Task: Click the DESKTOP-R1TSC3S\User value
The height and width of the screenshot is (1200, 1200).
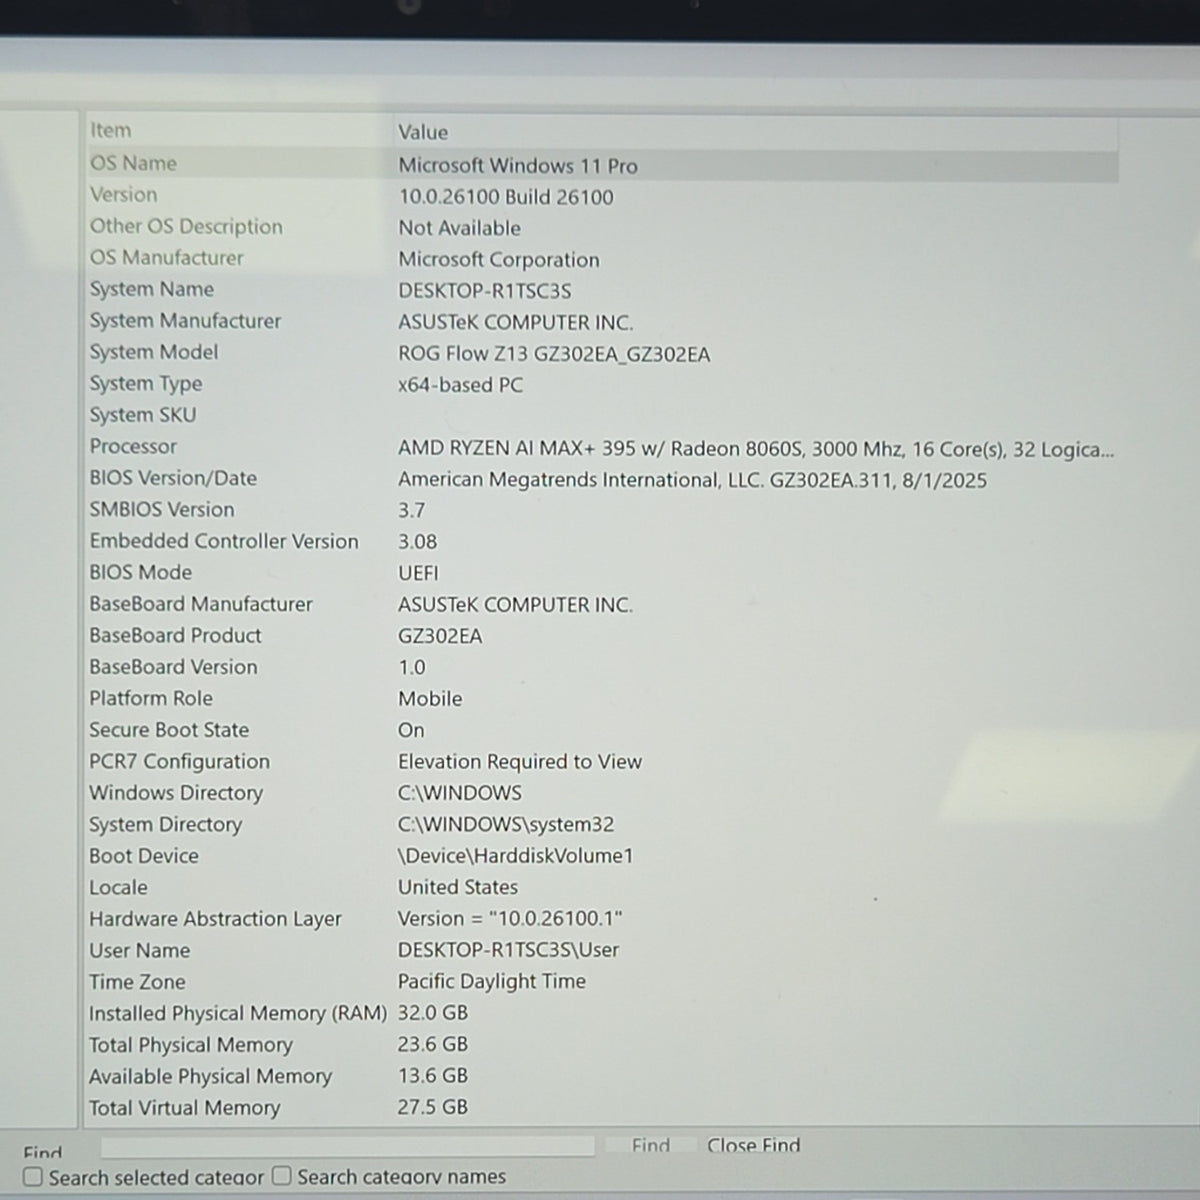Action: [508, 950]
